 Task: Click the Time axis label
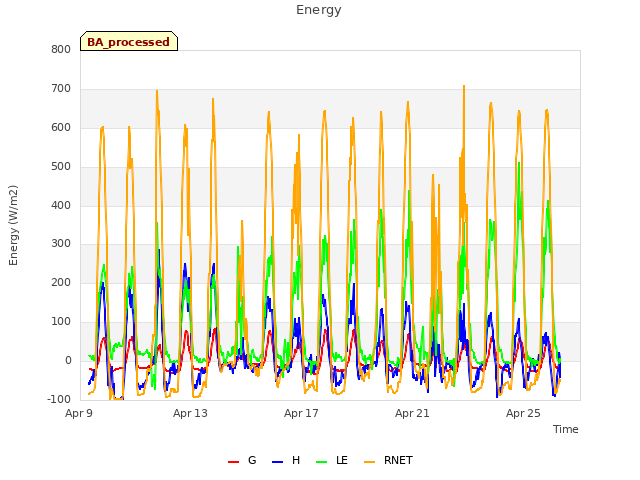tap(566, 429)
